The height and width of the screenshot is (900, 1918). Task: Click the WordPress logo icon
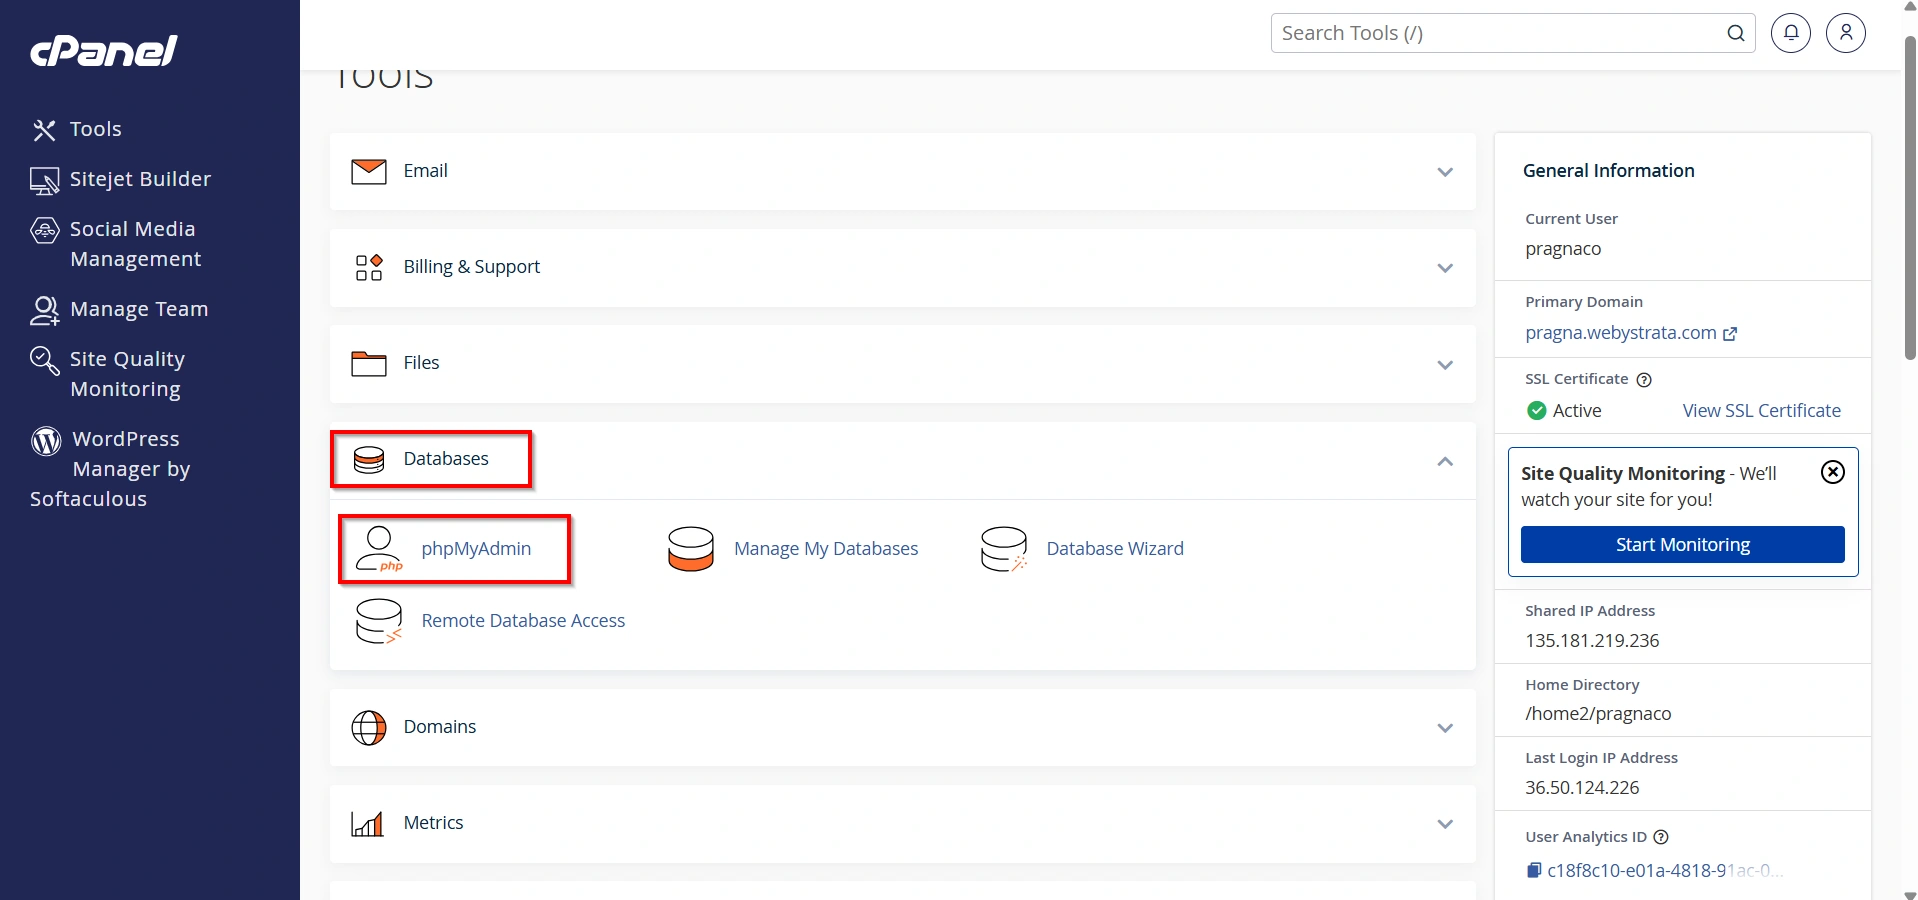tap(46, 441)
